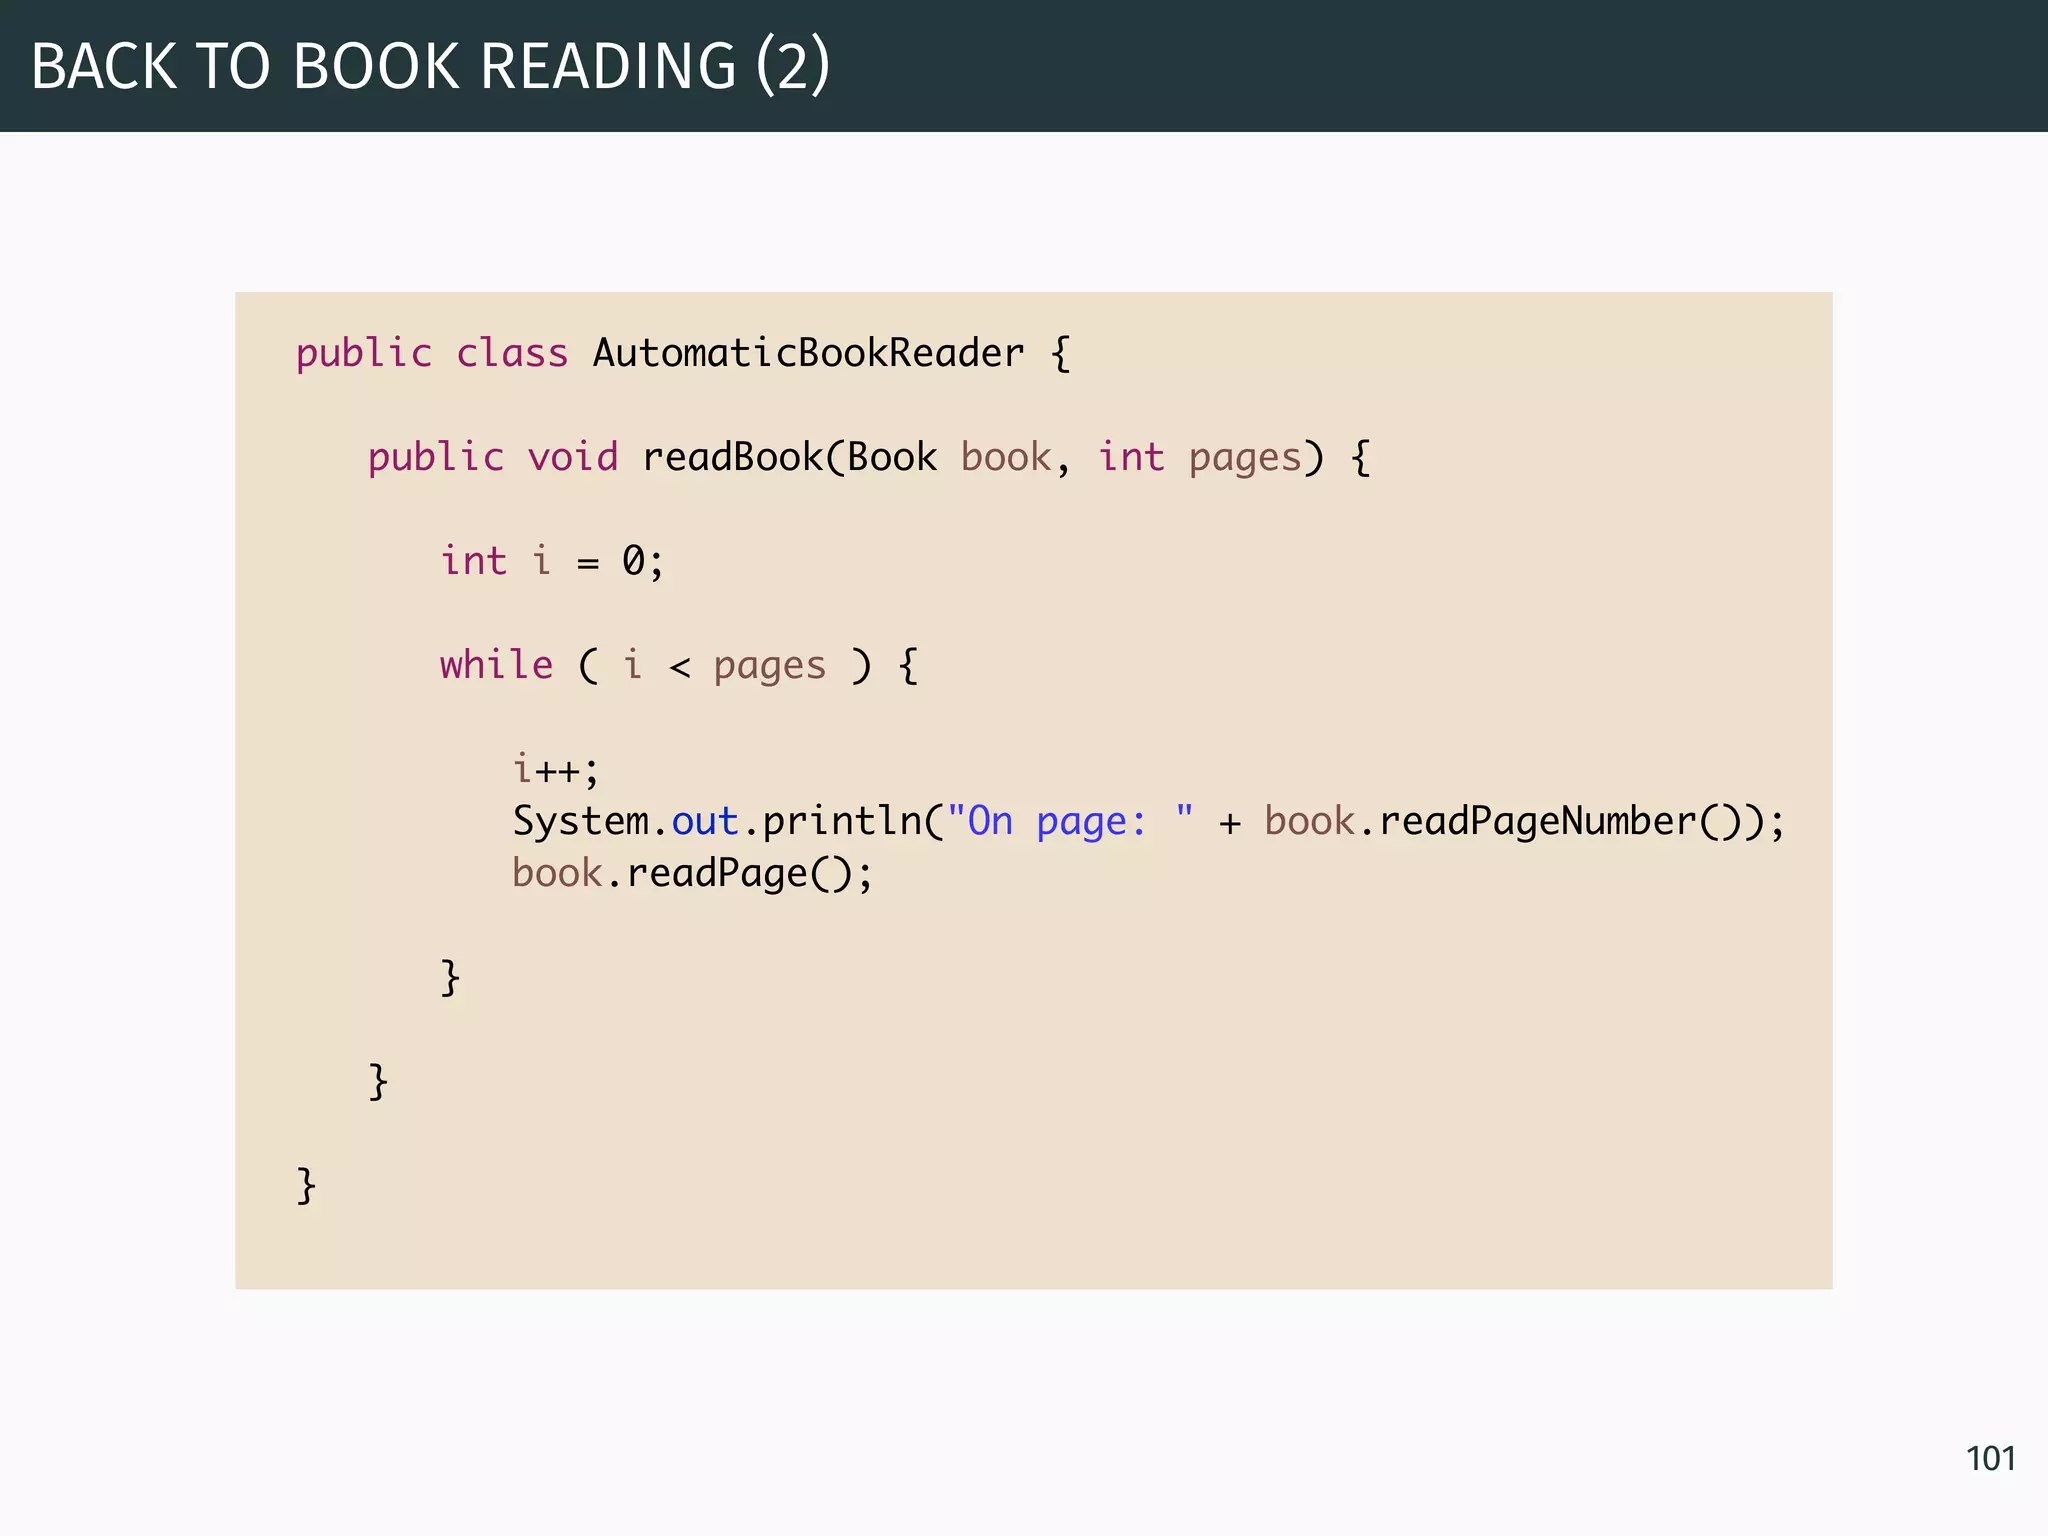Click 'book.readPageNumber()' expression
Screen dimensions: 2048x1536
[x=1502, y=822]
